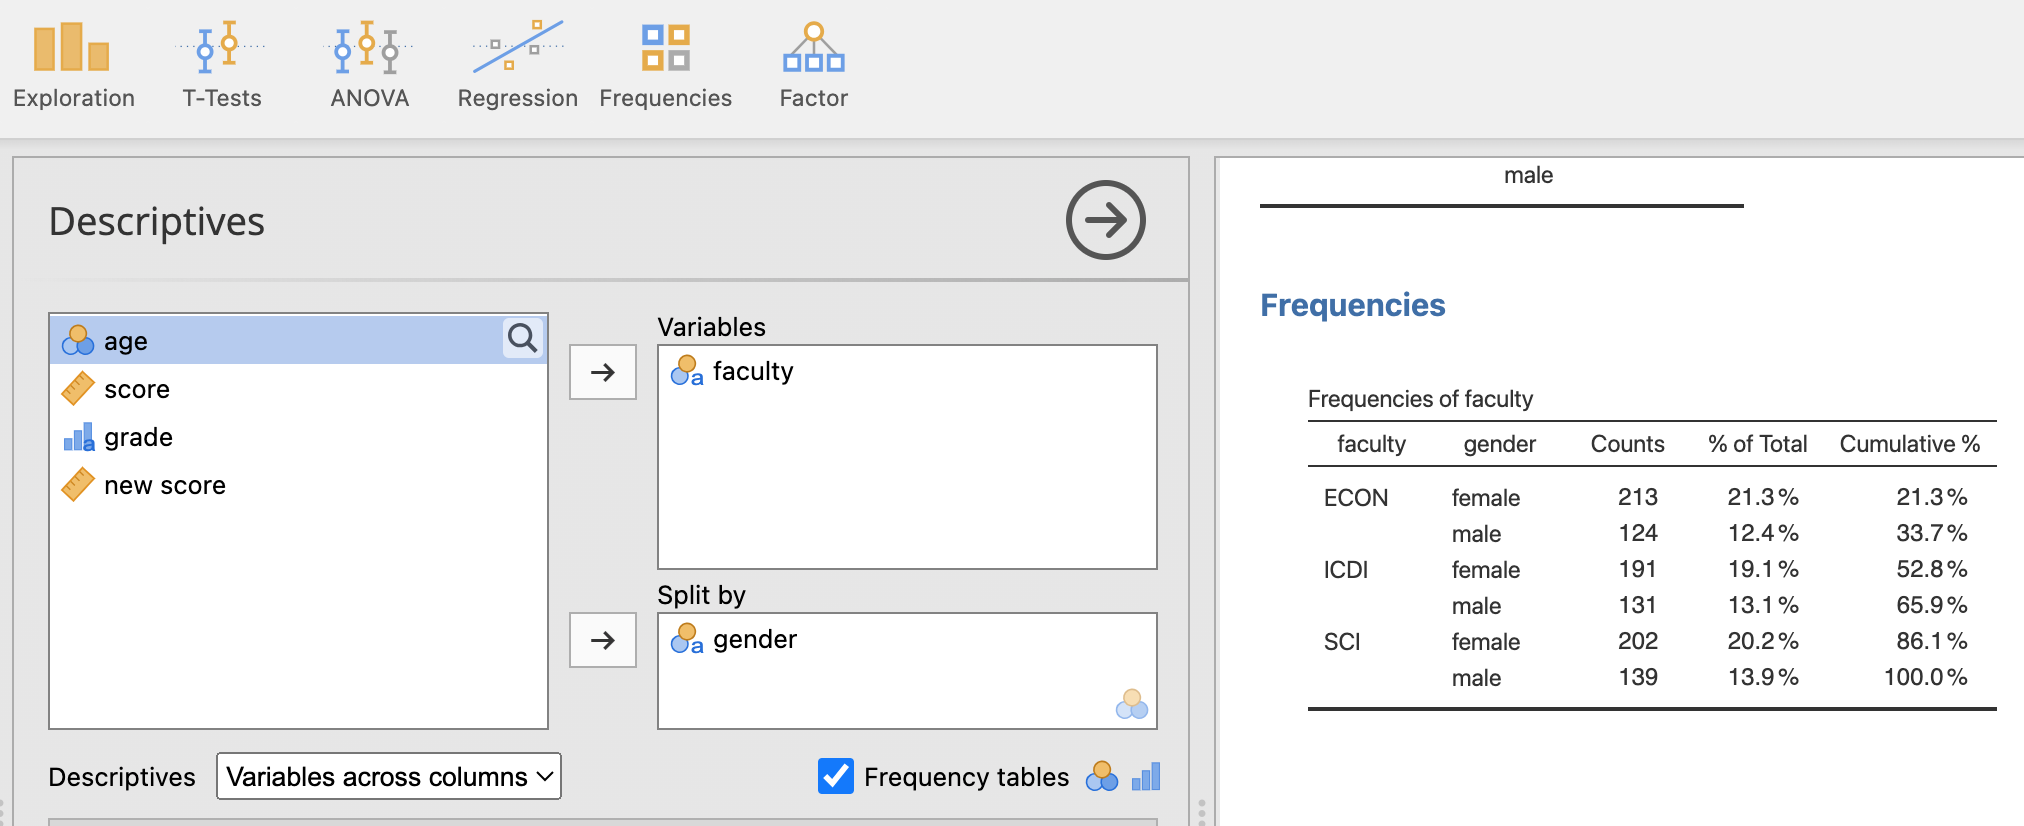
Task: Open the Factor menu
Action: [813, 66]
